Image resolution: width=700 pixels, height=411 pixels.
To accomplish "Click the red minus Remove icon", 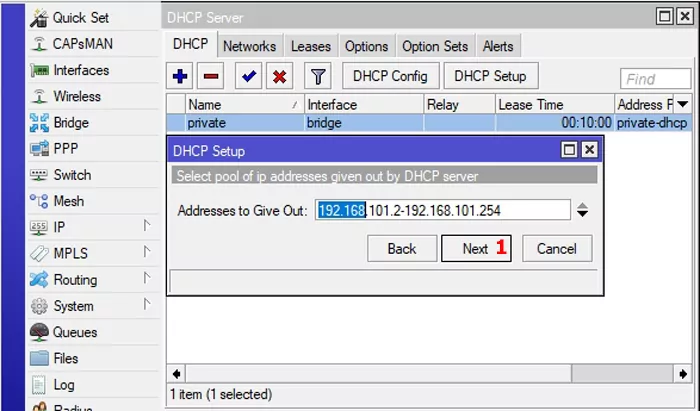I will [211, 76].
